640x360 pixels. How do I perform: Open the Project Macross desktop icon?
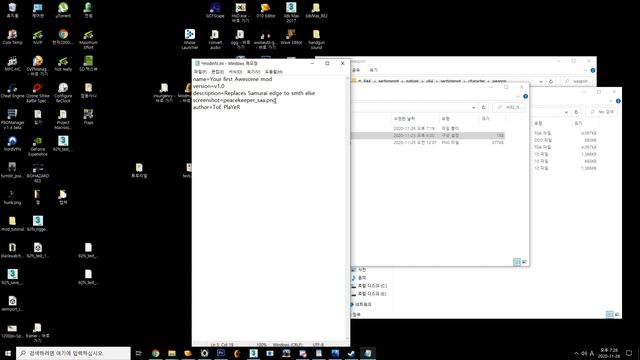pos(63,120)
